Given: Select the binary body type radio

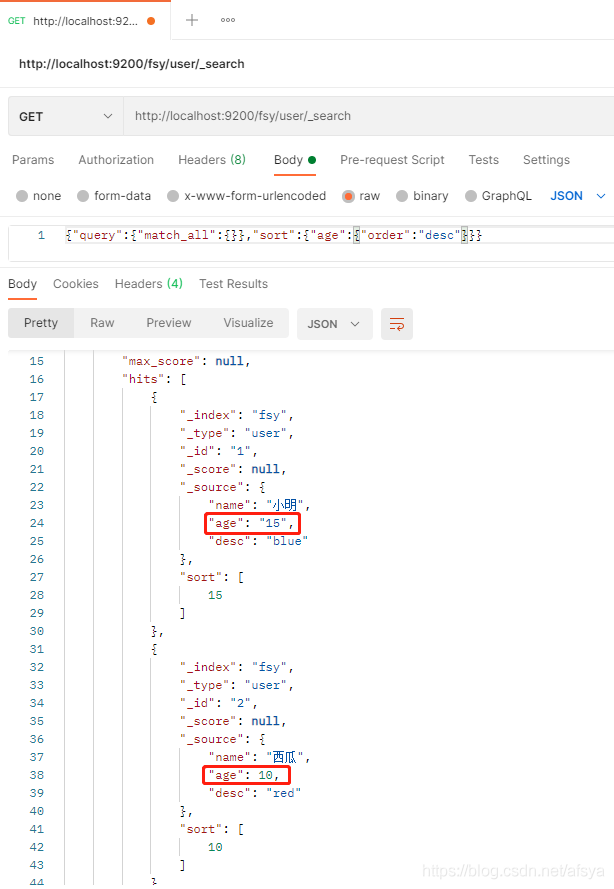Looking at the screenshot, I should point(402,196).
